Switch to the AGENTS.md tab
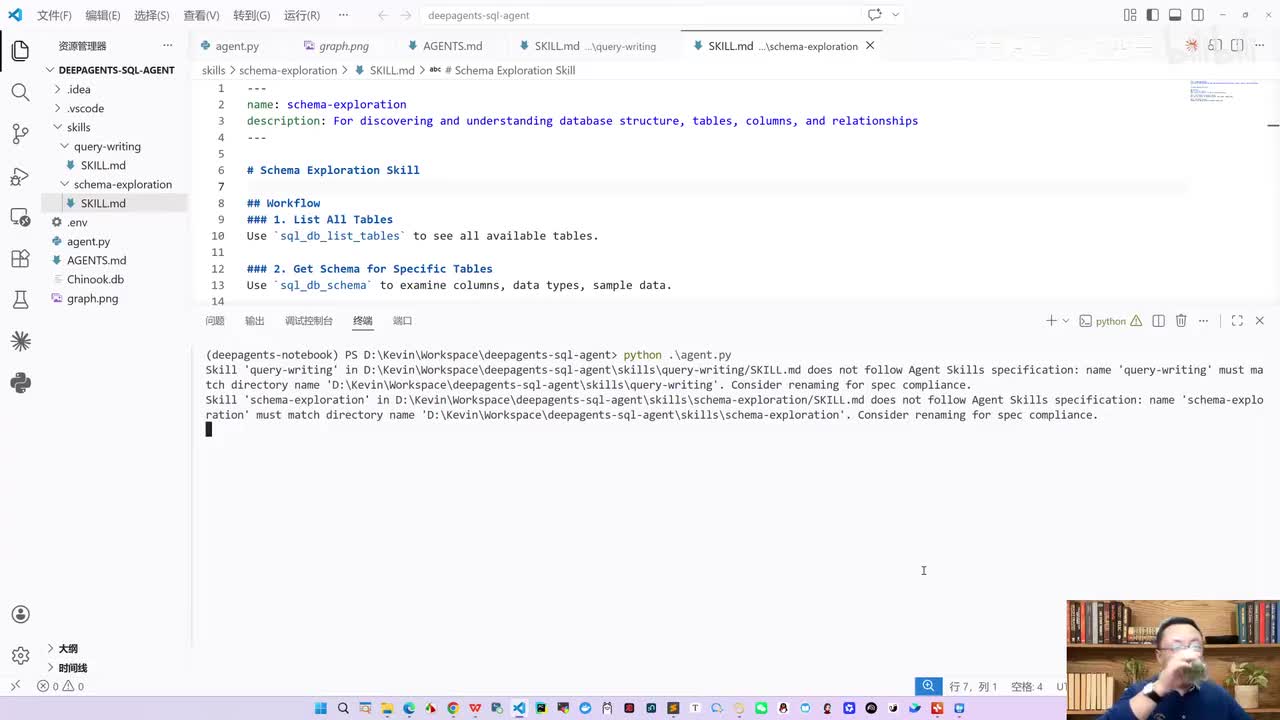Screen dimensions: 1280x720 point(445,46)
